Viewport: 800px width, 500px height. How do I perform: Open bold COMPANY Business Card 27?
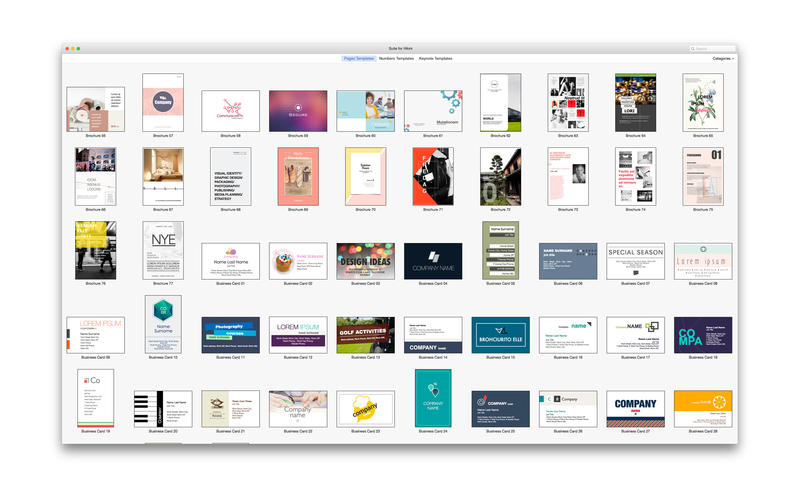[636, 409]
